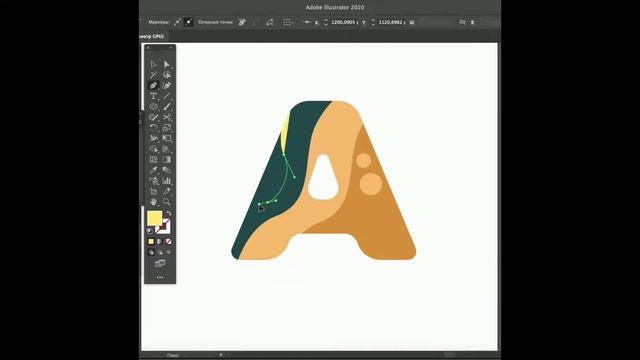640x360 pixels.
Task: Click the Y coordinate input field
Action: [392, 22]
